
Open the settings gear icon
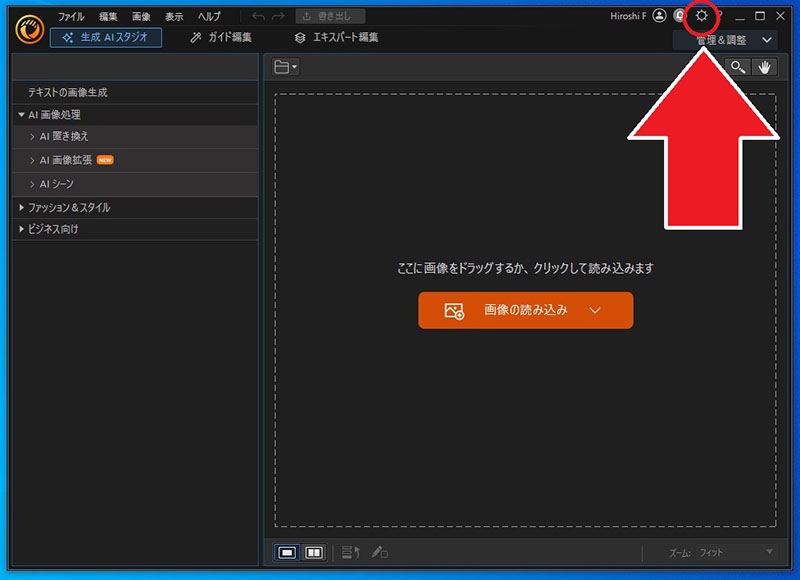(702, 16)
